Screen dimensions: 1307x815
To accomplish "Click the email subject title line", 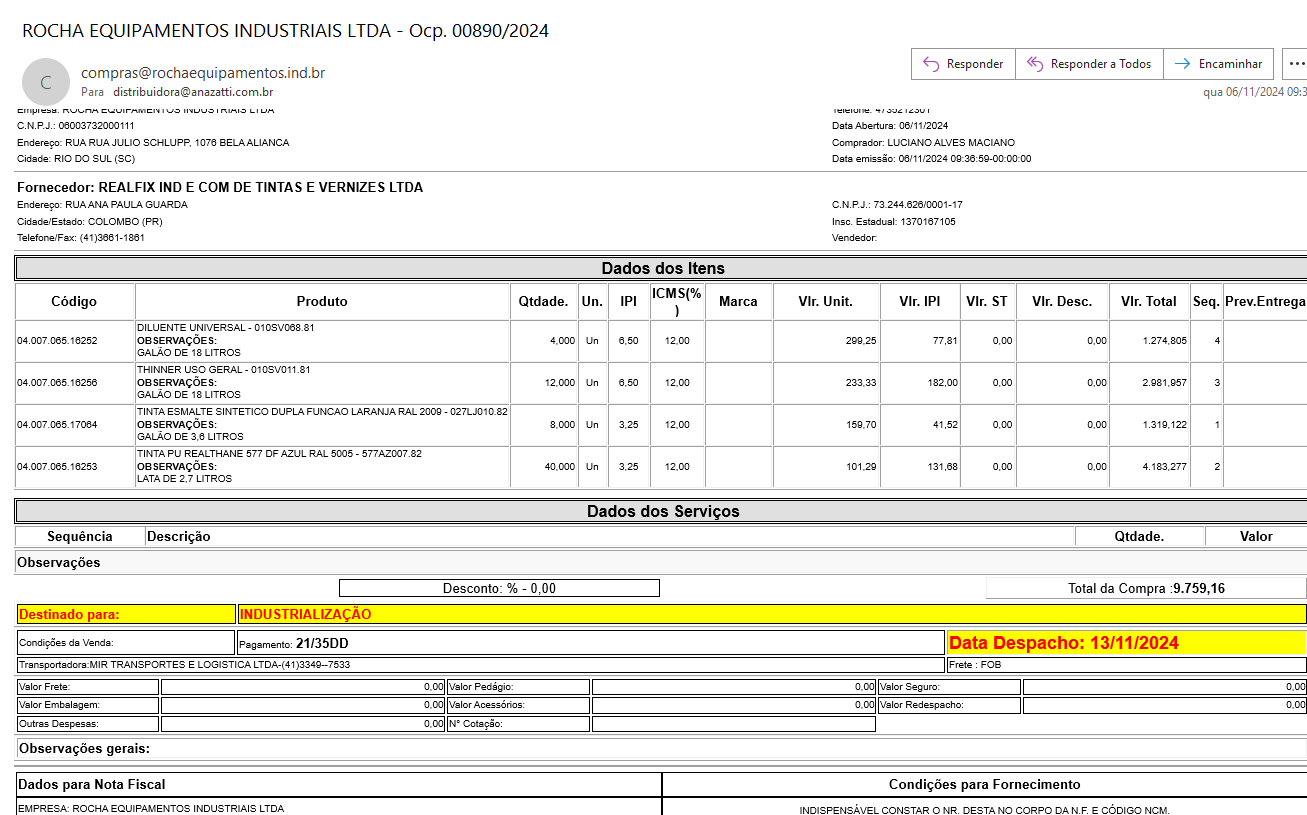I will [285, 31].
